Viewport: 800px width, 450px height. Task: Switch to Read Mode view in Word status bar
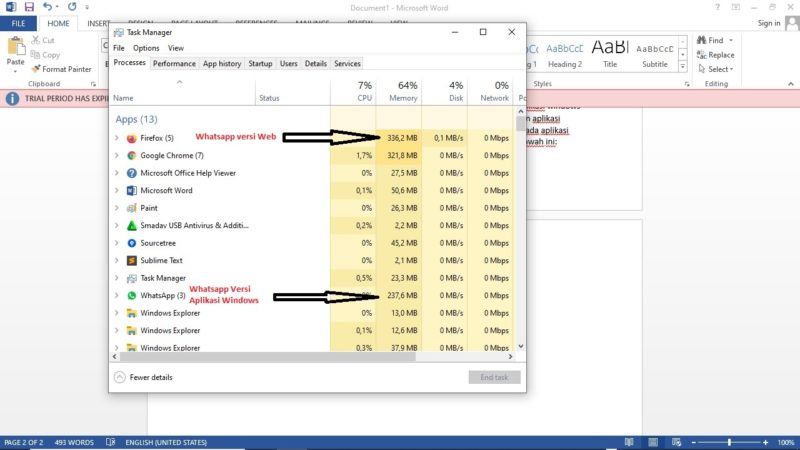pyautogui.click(x=629, y=442)
